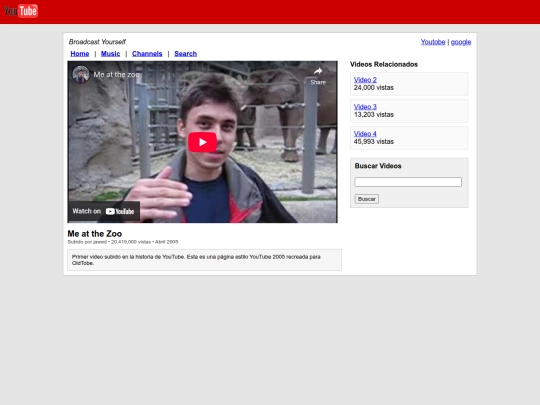Click the '45,993 vistas' text
The image size is (540, 405).
click(x=374, y=142)
